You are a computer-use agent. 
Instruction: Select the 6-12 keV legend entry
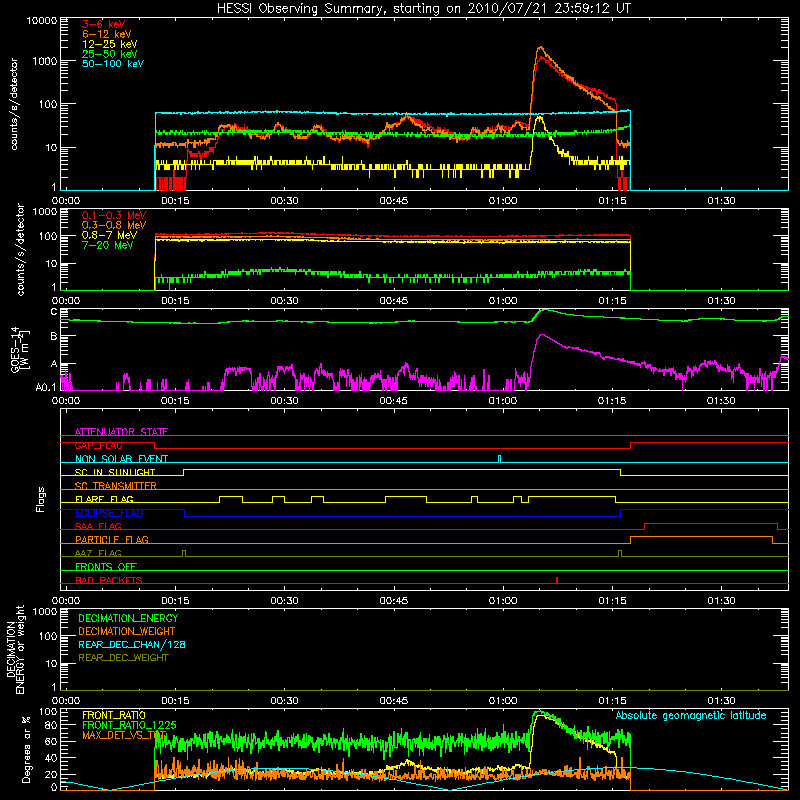[x=106, y=34]
